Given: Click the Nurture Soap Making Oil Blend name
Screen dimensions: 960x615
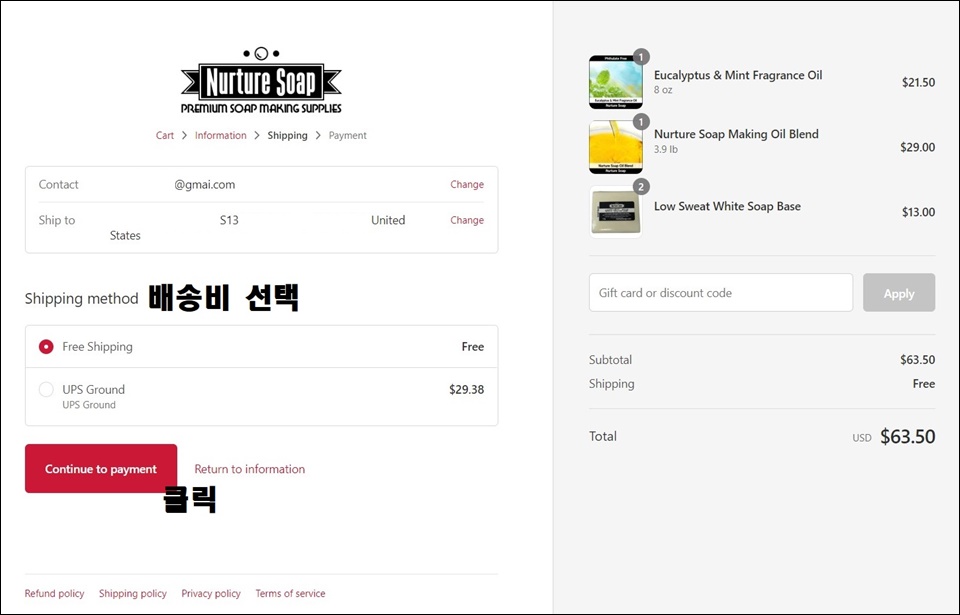Looking at the screenshot, I should 736,134.
